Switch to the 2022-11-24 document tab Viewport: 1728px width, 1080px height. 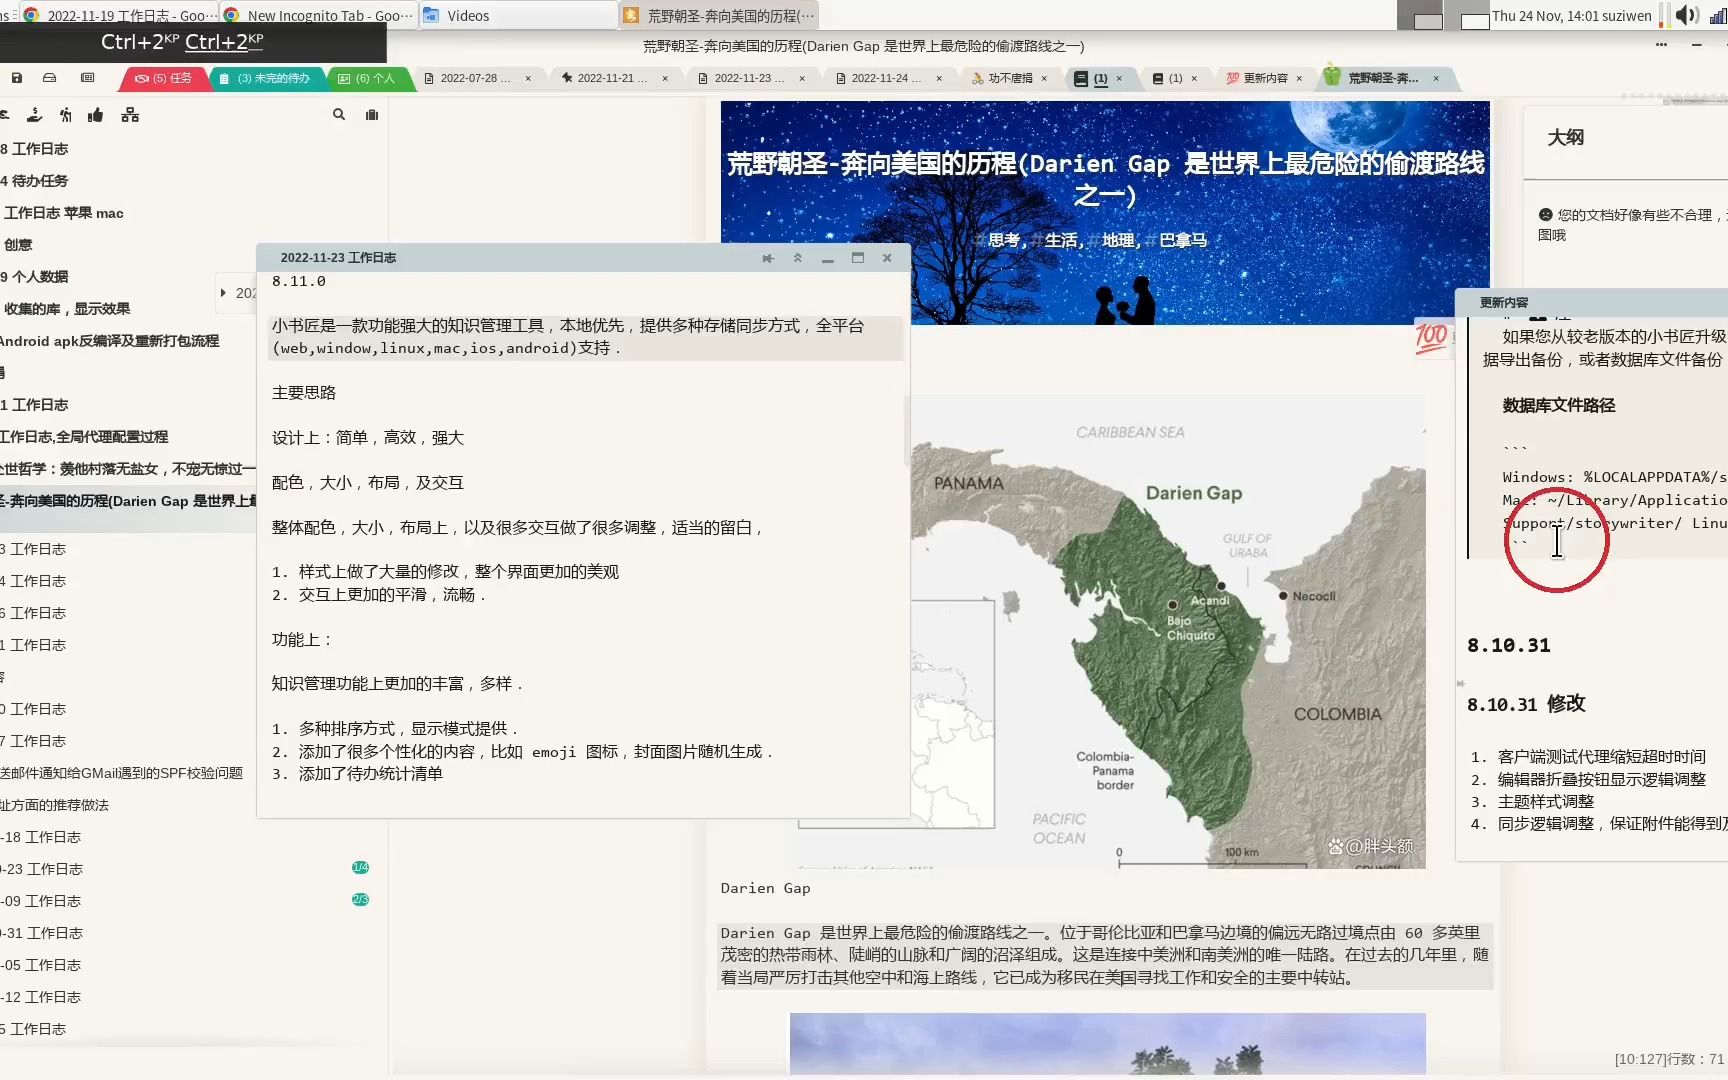(x=886, y=78)
